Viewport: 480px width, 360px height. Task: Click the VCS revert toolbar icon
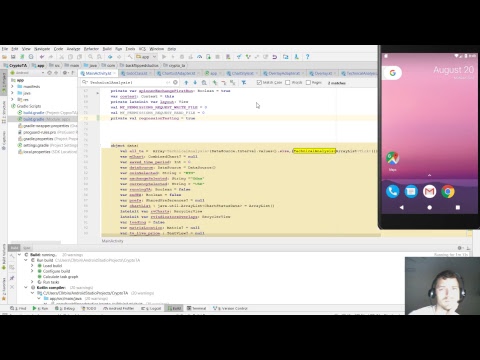pos(275,57)
